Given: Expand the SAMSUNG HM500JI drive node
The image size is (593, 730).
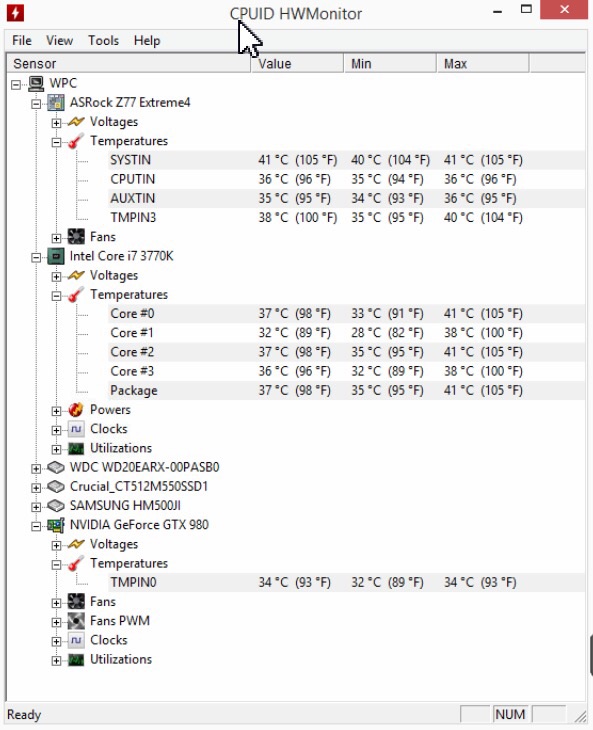Looking at the screenshot, I should (x=36, y=507).
